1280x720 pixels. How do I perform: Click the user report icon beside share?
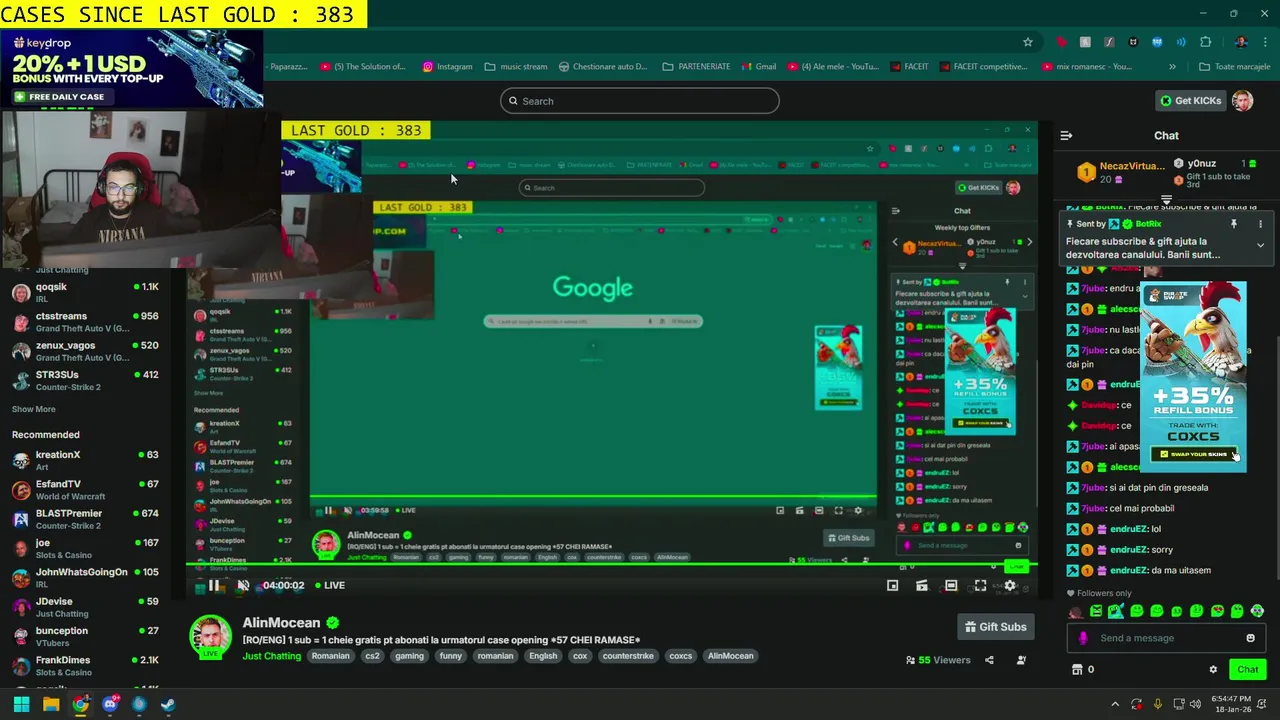(x=1021, y=660)
